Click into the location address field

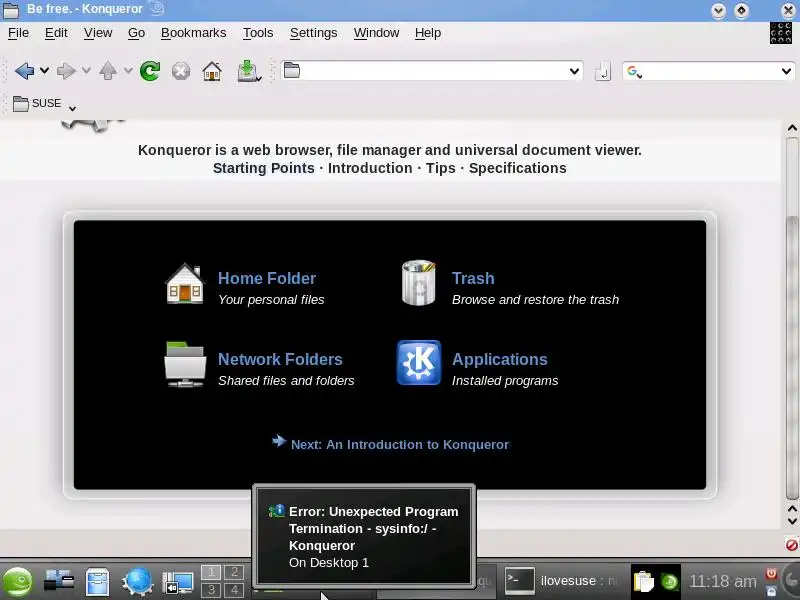click(x=434, y=70)
